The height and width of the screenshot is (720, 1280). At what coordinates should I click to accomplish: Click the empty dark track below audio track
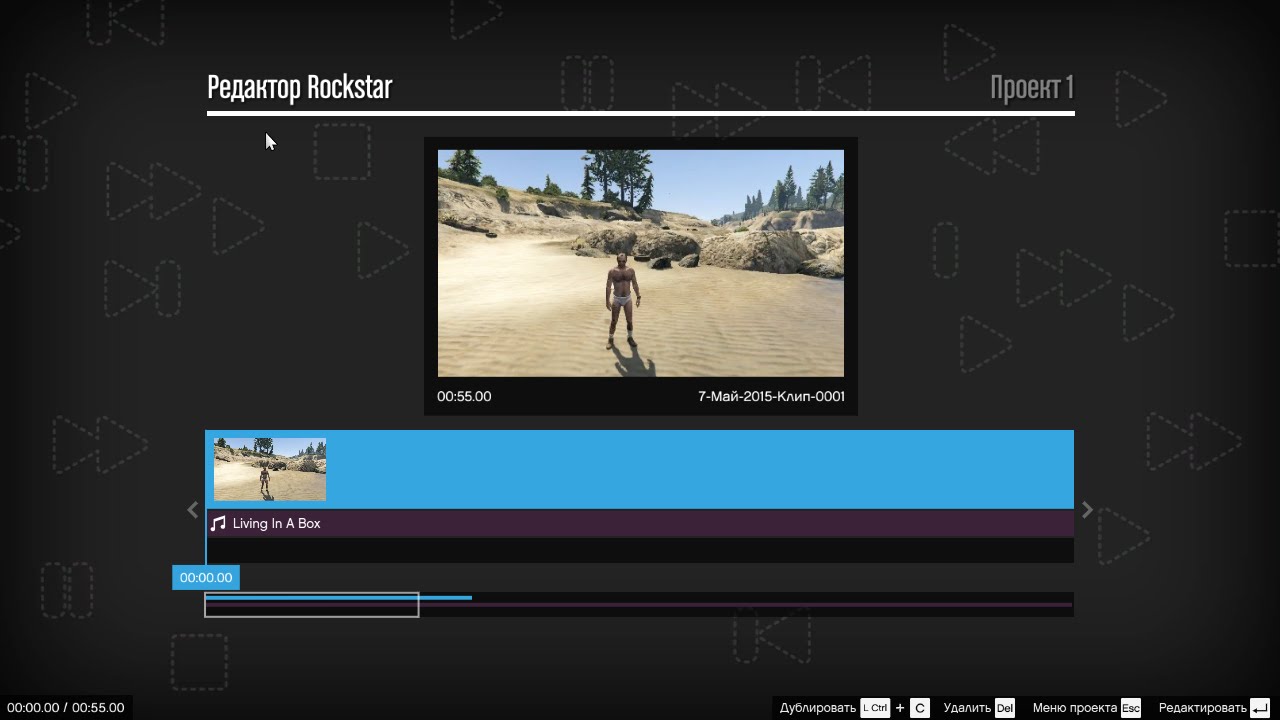point(640,550)
